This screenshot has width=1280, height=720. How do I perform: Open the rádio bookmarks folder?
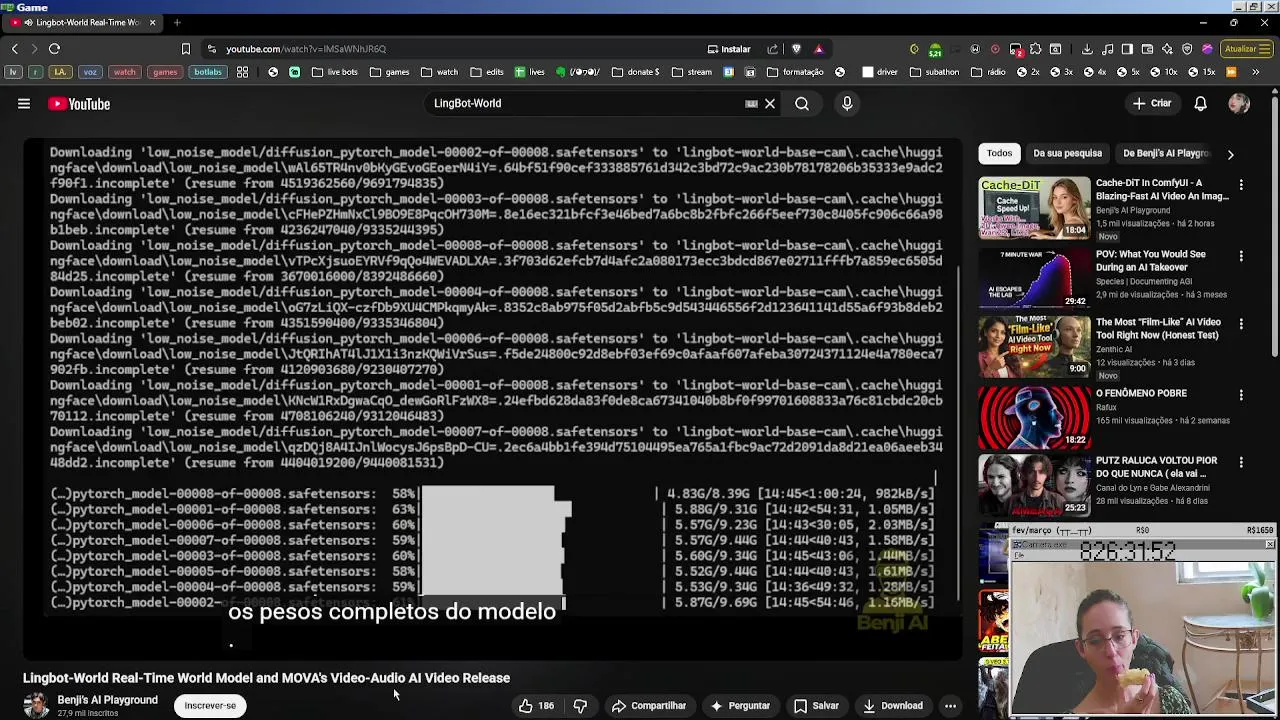[987, 72]
